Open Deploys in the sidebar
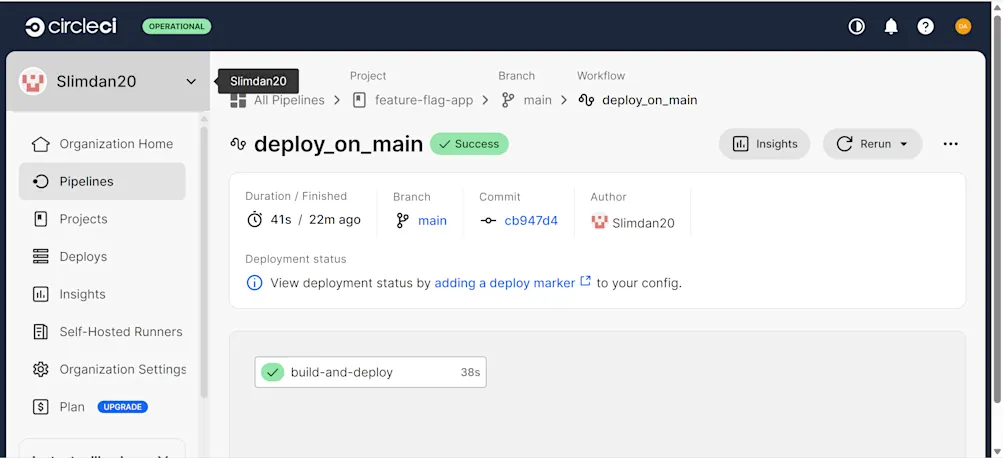Screen dimensions: 1003x458 [x=102, y=257]
